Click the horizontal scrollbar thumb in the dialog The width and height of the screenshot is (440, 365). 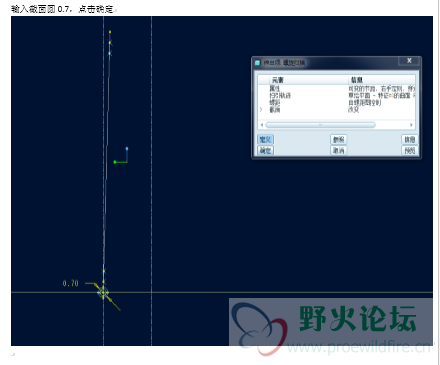point(320,125)
